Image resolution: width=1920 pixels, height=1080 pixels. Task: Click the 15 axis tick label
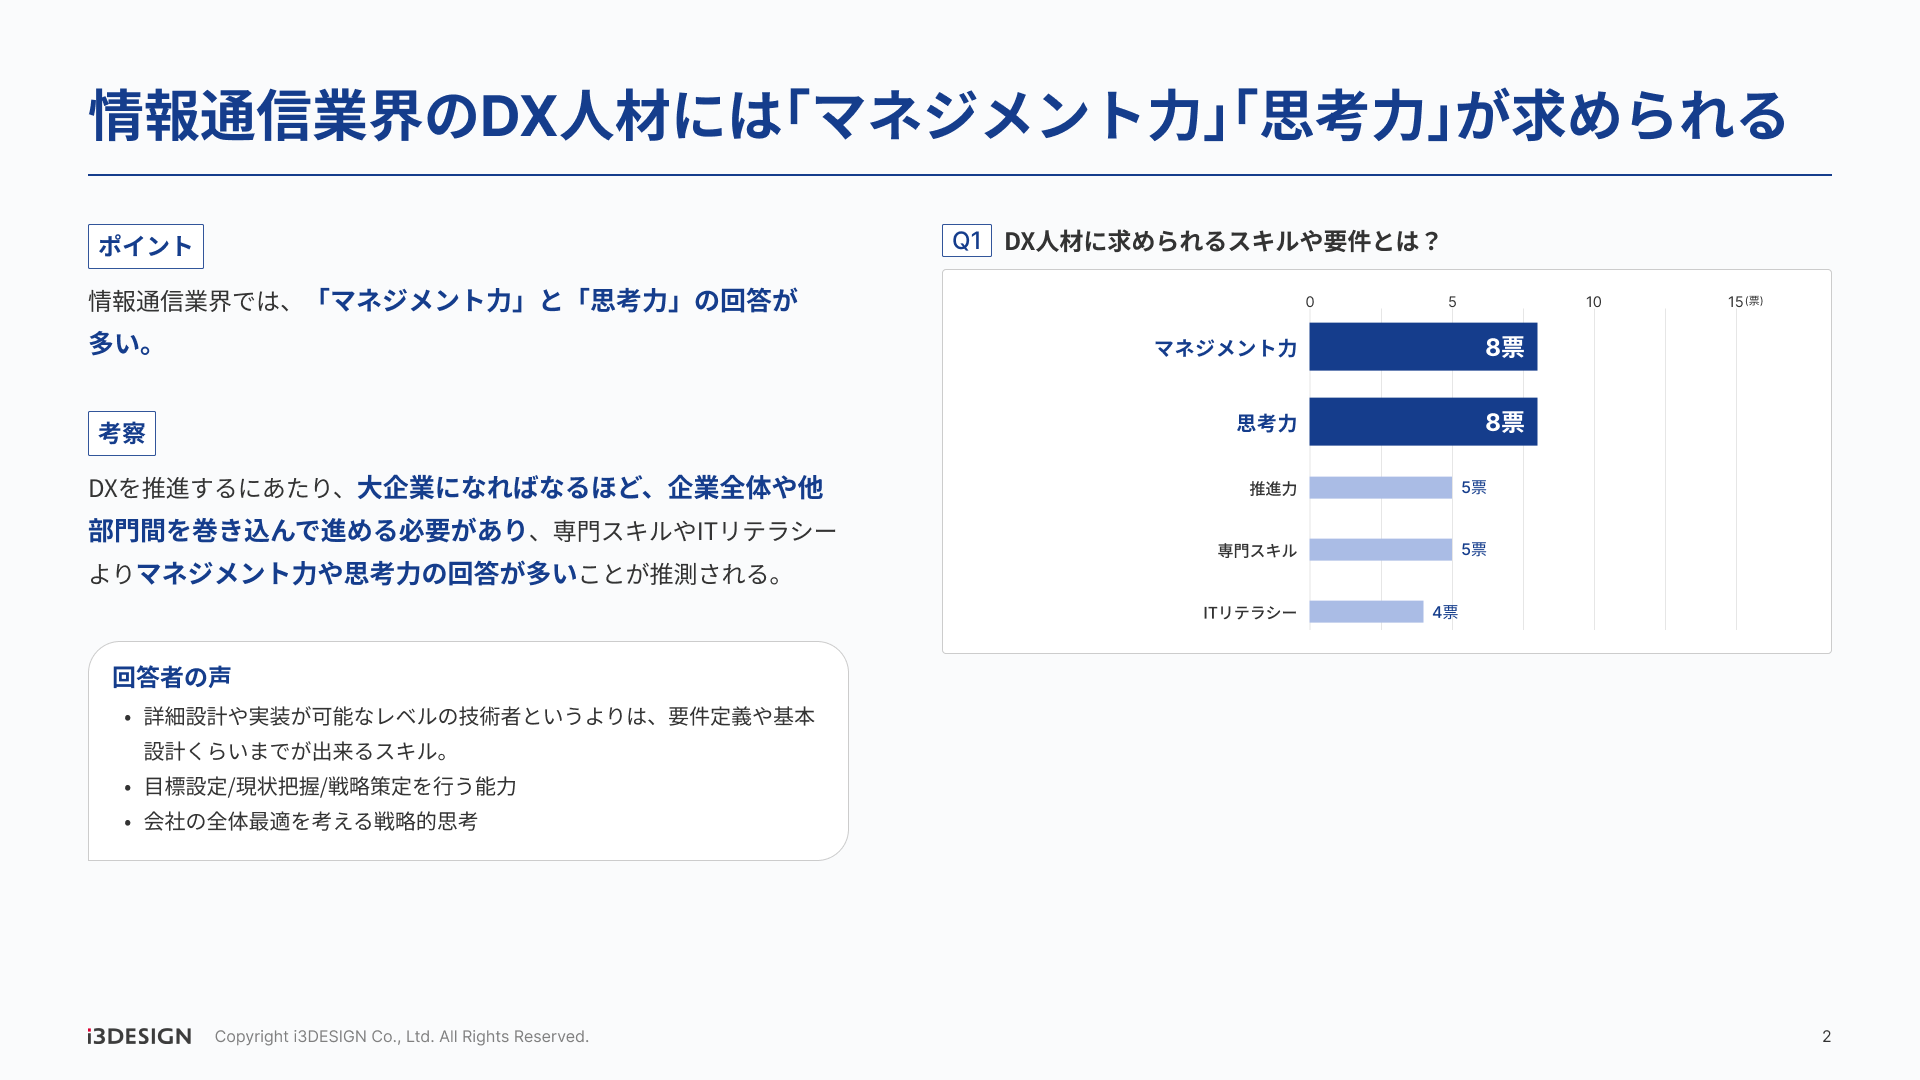[1736, 302]
